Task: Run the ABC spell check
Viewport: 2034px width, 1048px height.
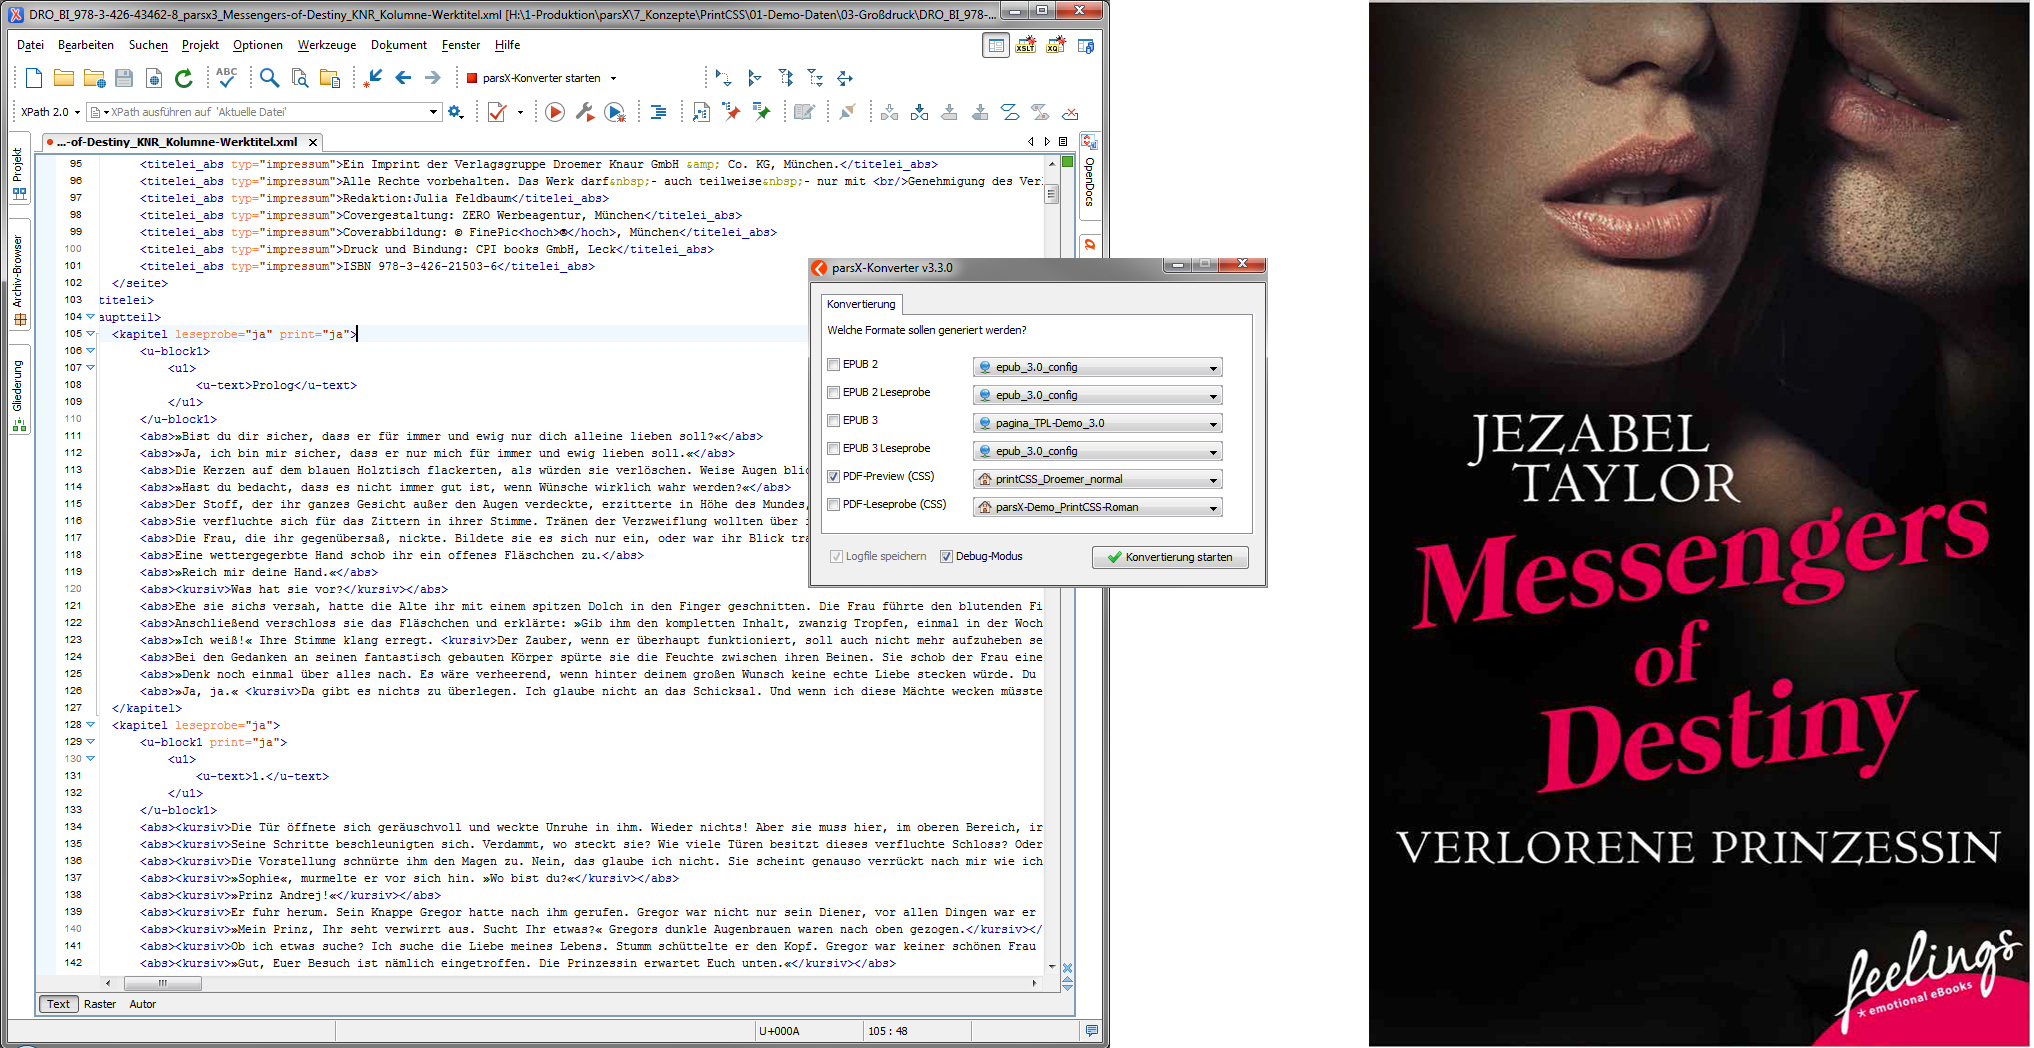Action: pyautogui.click(x=227, y=77)
